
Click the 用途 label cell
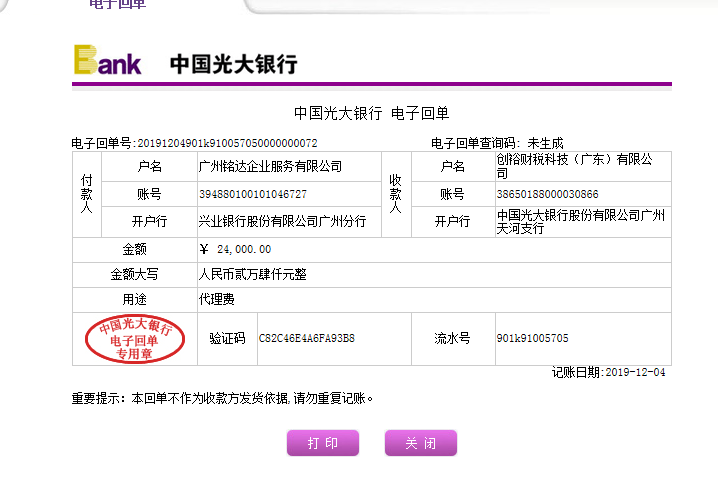point(135,299)
